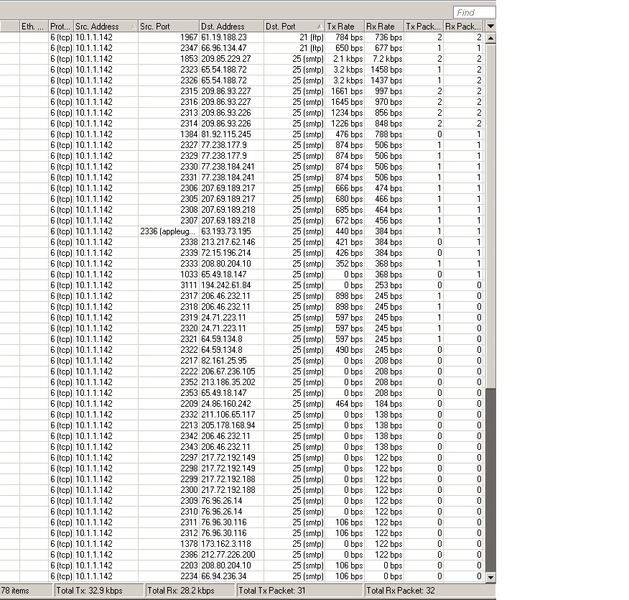
Task: Select row with source port 2326
Action: pyautogui.click(x=241, y=81)
